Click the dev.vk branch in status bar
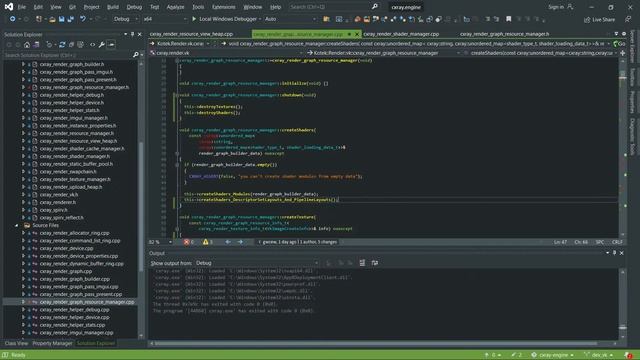This screenshot has width=640, height=360. pos(599,355)
